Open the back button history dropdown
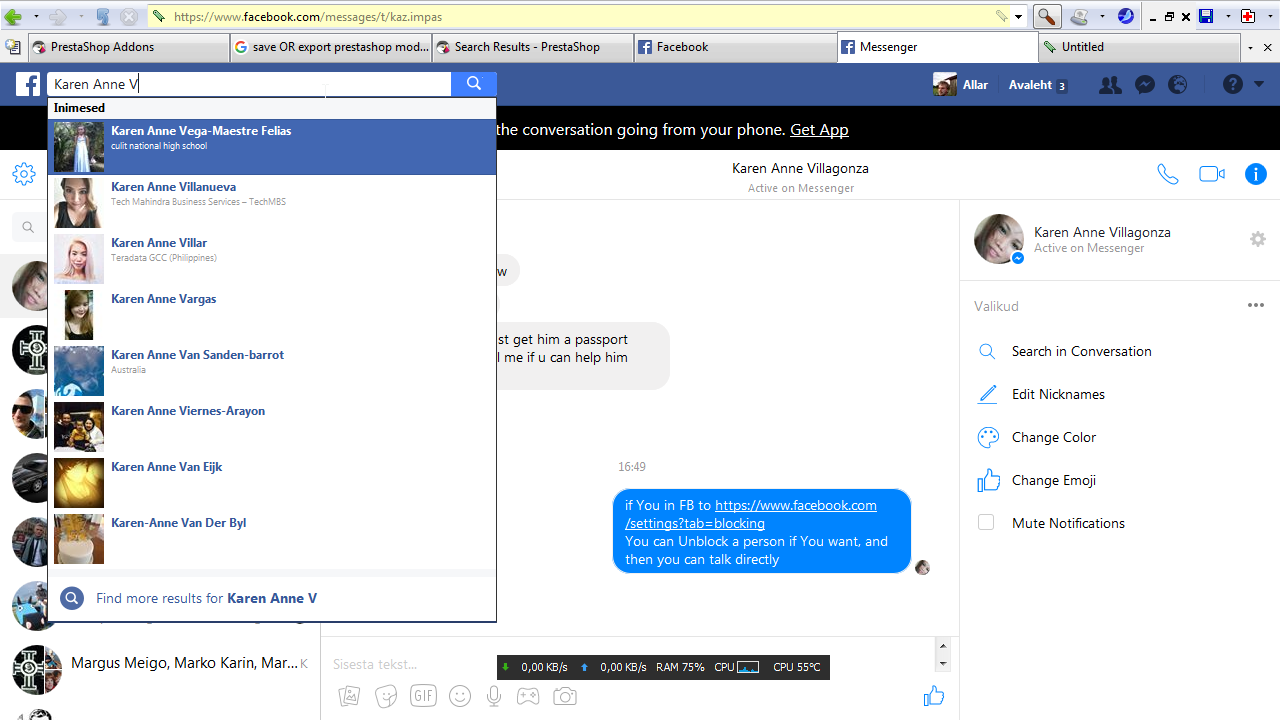This screenshot has height=720, width=1280. click(36, 17)
